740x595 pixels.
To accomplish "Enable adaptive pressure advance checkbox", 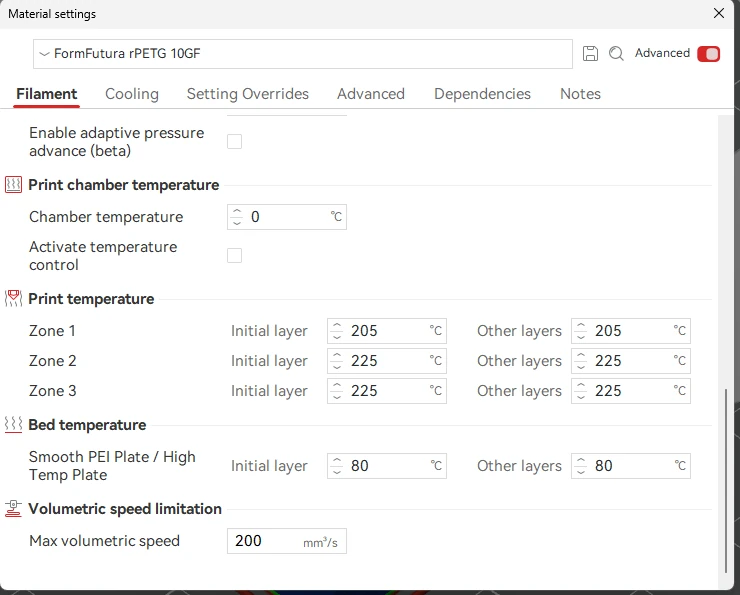I will pyautogui.click(x=235, y=142).
